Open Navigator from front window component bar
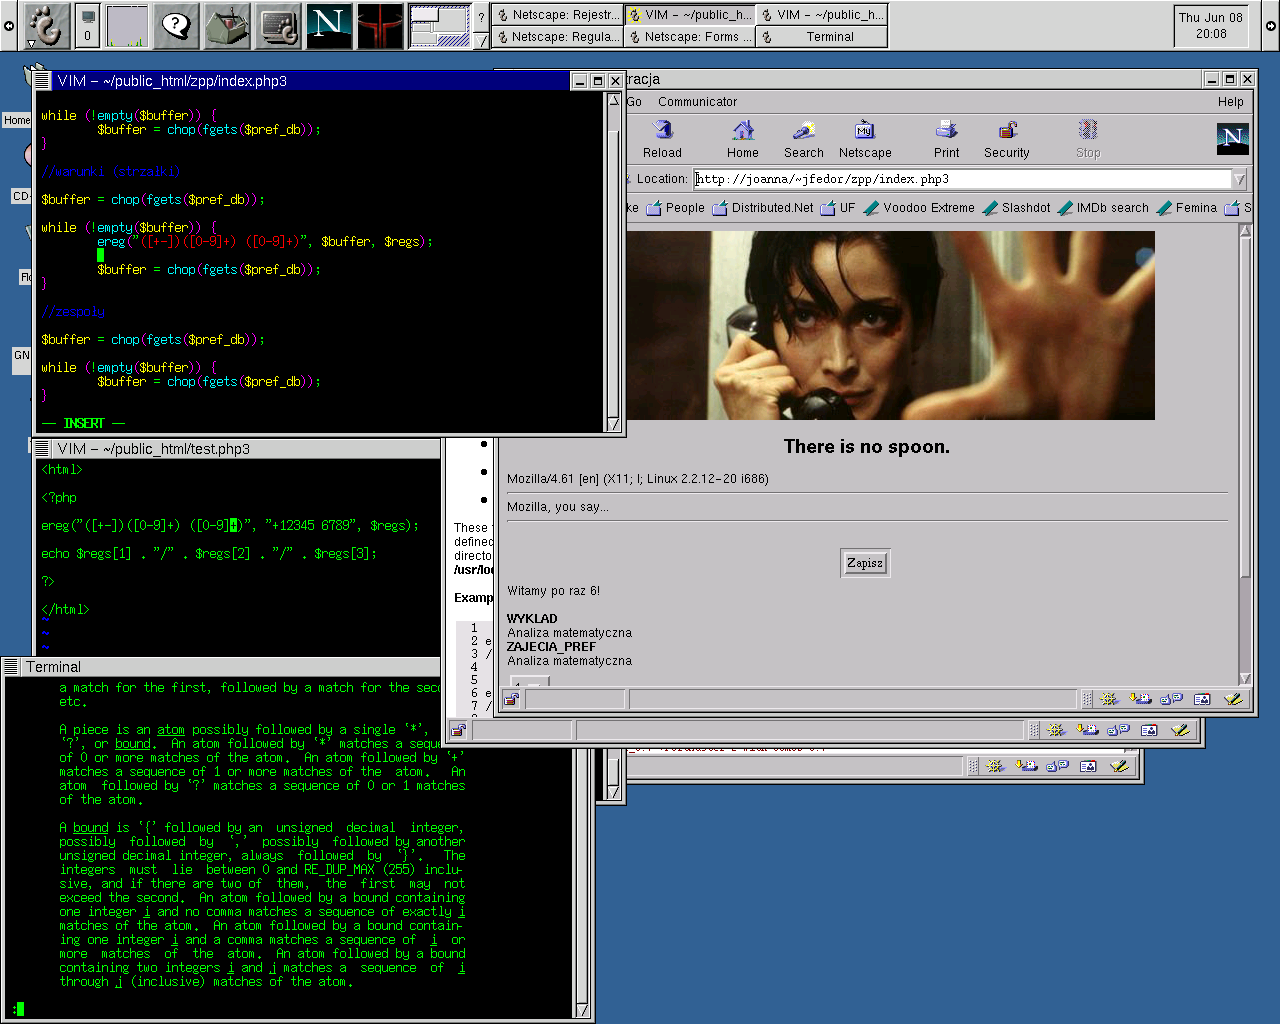 [1108, 699]
